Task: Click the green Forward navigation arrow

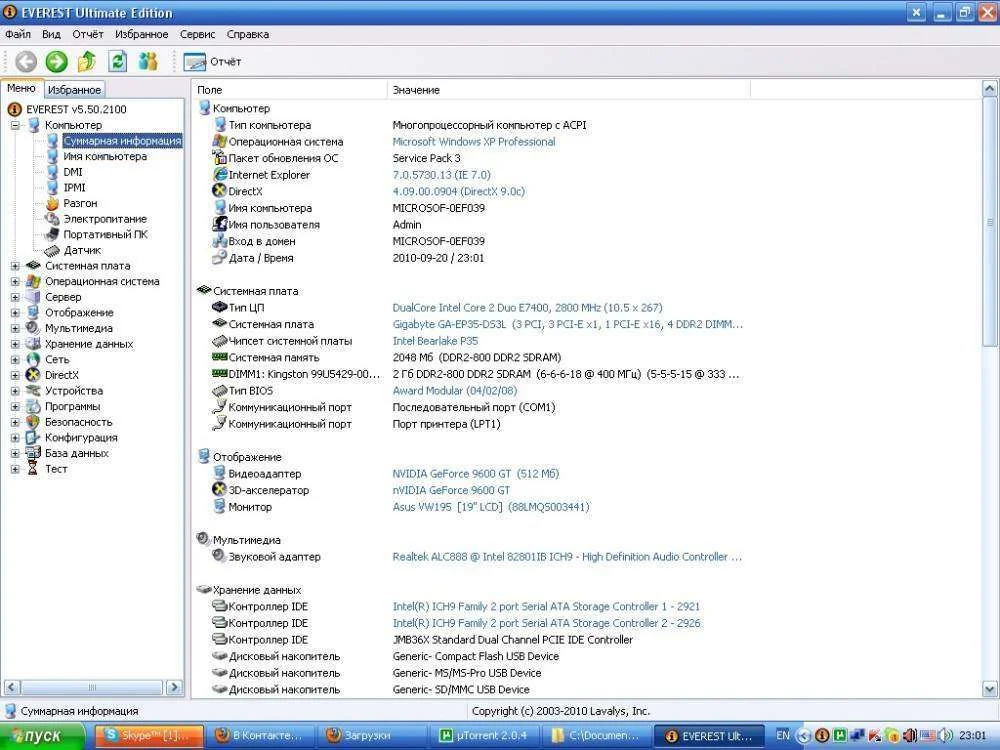Action: pos(56,61)
